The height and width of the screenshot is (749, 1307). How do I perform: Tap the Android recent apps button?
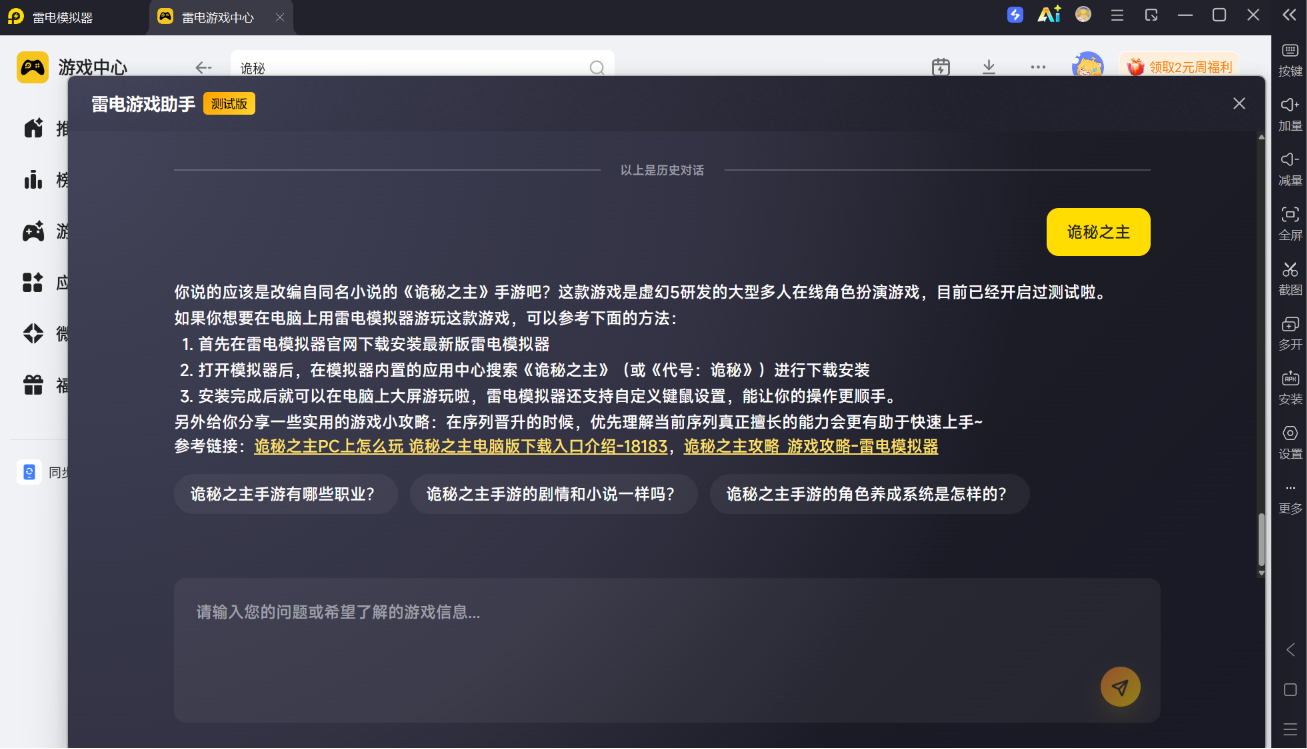[x=1290, y=728]
